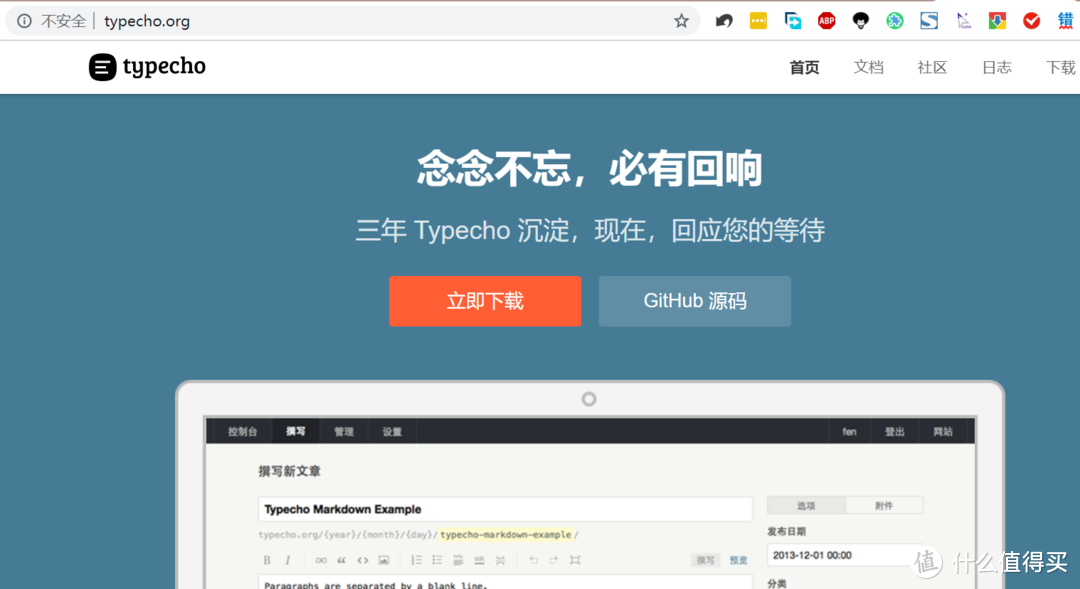Image resolution: width=1080 pixels, height=589 pixels.
Task: Open the purple cursor Clean extension icon
Action: [964, 21]
